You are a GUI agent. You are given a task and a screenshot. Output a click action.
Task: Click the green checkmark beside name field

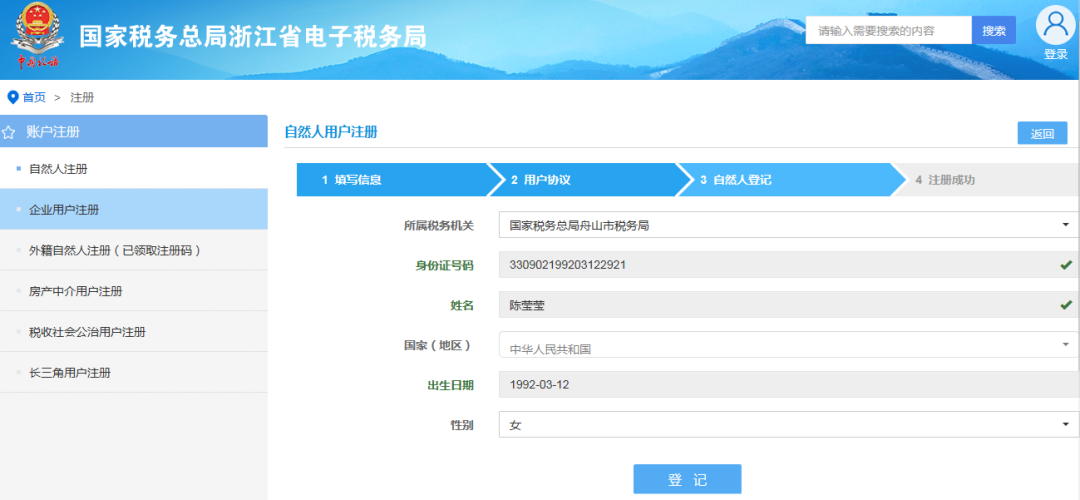pyautogui.click(x=1066, y=304)
